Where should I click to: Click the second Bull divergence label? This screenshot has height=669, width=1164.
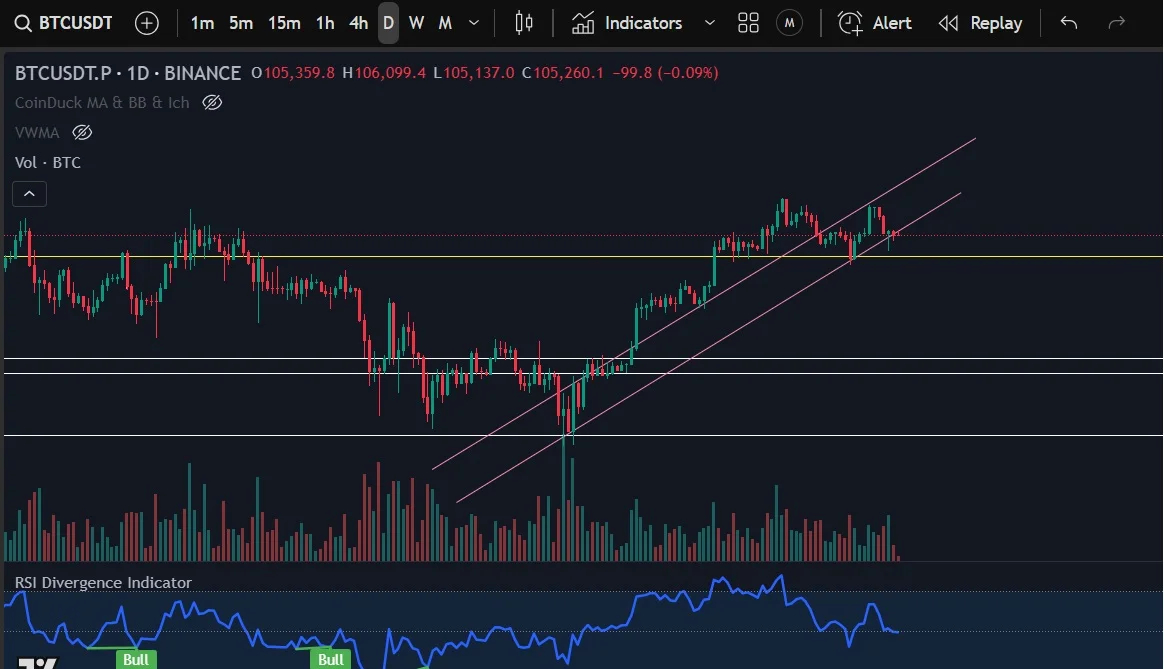click(331, 659)
